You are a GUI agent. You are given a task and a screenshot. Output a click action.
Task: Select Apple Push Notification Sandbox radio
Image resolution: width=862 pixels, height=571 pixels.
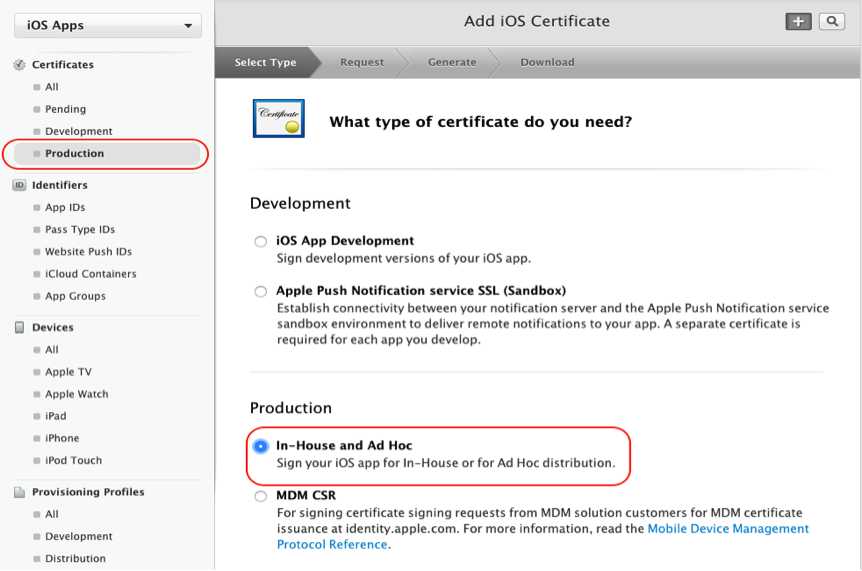point(261,291)
